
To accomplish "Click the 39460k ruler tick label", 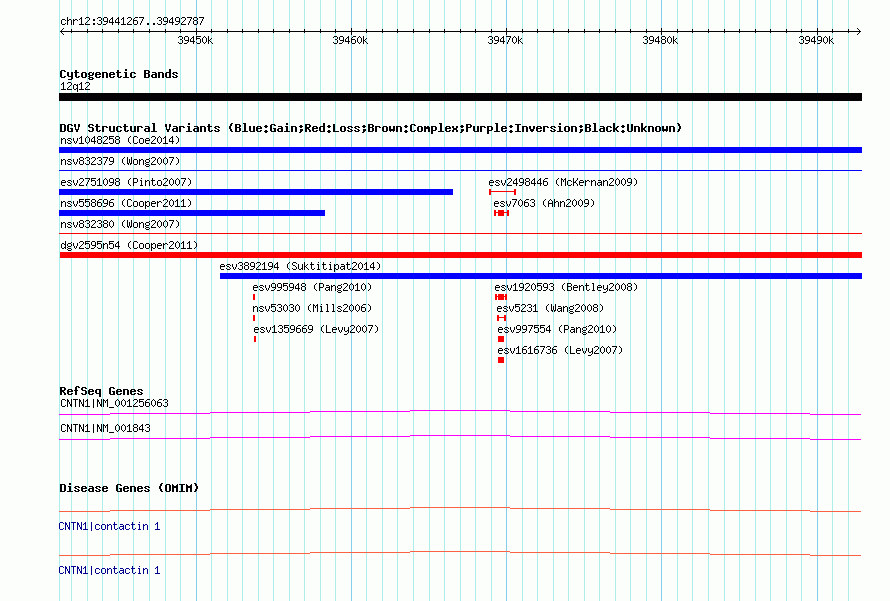I will coord(350,40).
